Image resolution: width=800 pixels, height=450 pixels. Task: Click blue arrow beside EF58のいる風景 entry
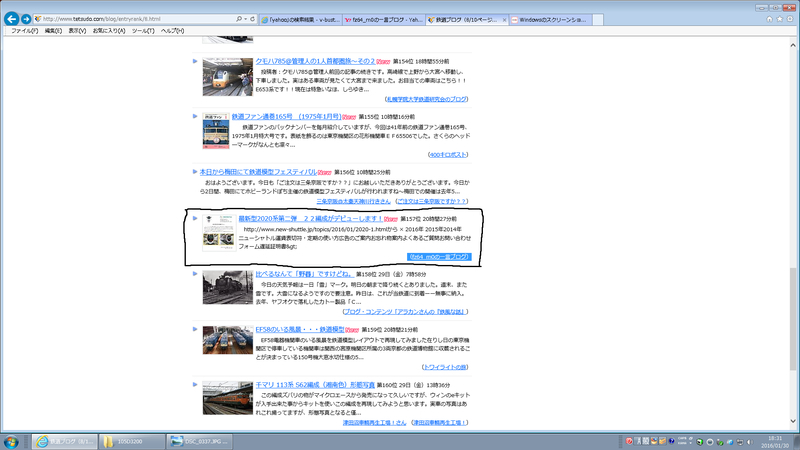195,329
